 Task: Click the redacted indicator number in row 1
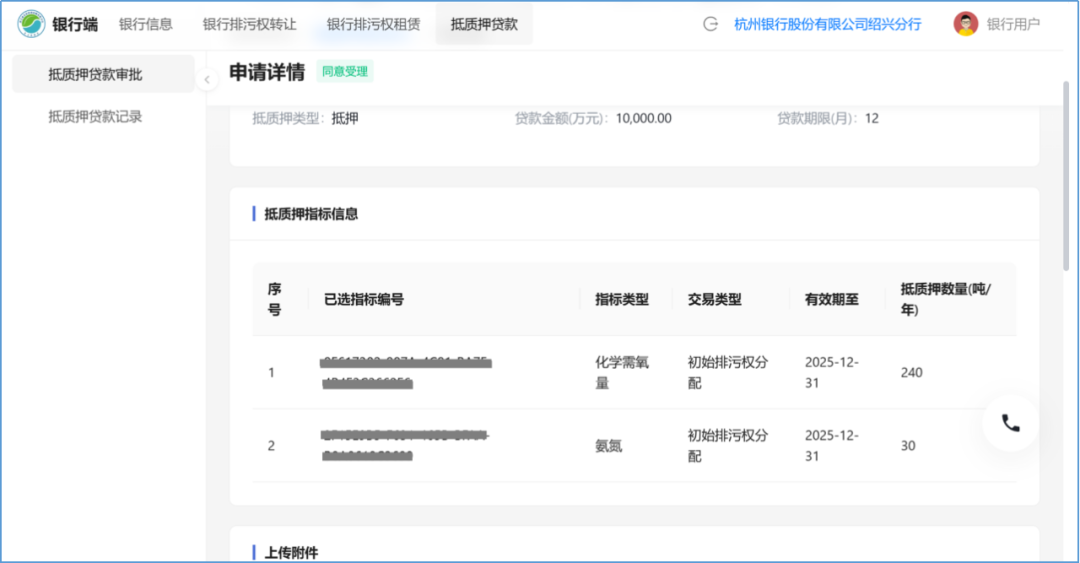click(406, 373)
